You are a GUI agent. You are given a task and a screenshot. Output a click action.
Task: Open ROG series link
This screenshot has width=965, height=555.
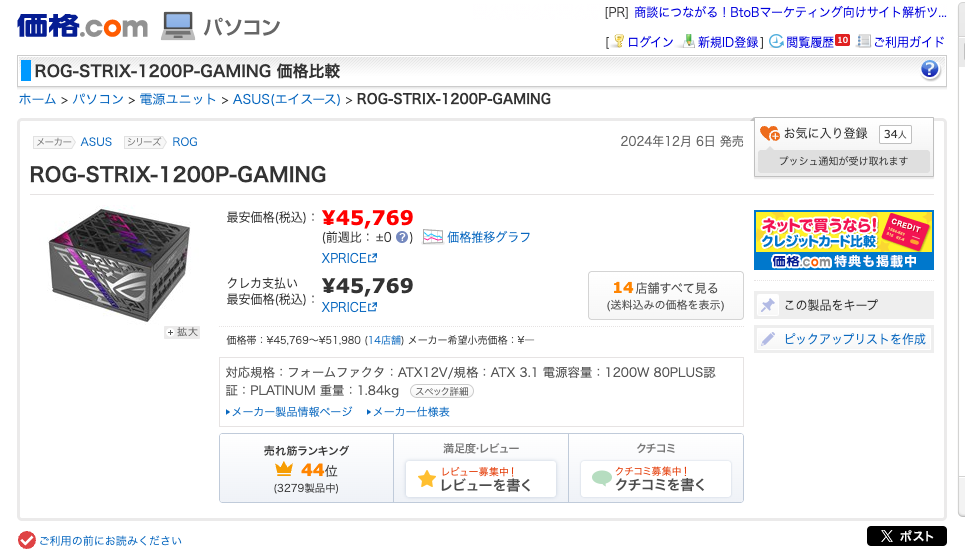pos(185,142)
